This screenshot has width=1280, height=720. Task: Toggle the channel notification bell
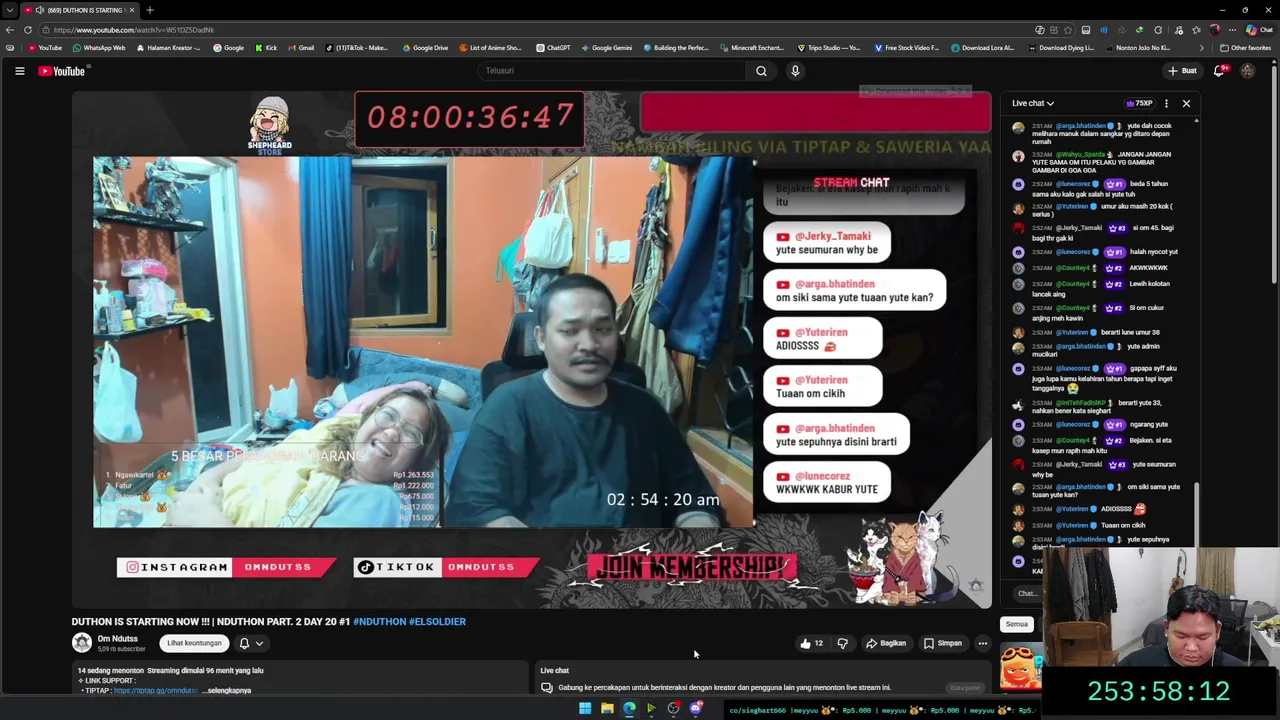tap(244, 643)
